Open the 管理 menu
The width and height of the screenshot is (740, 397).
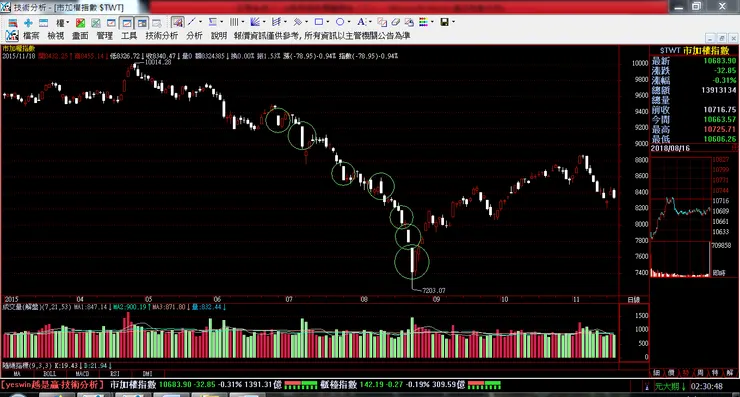[105, 35]
